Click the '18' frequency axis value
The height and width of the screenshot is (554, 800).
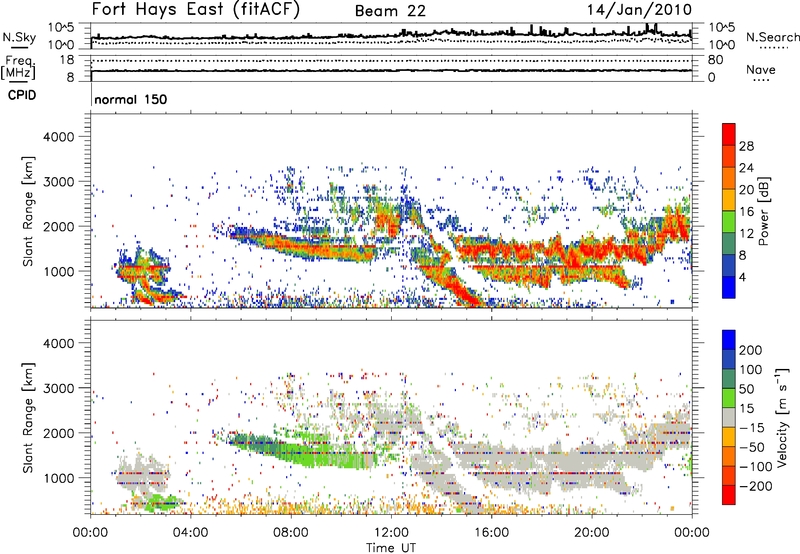(67, 60)
